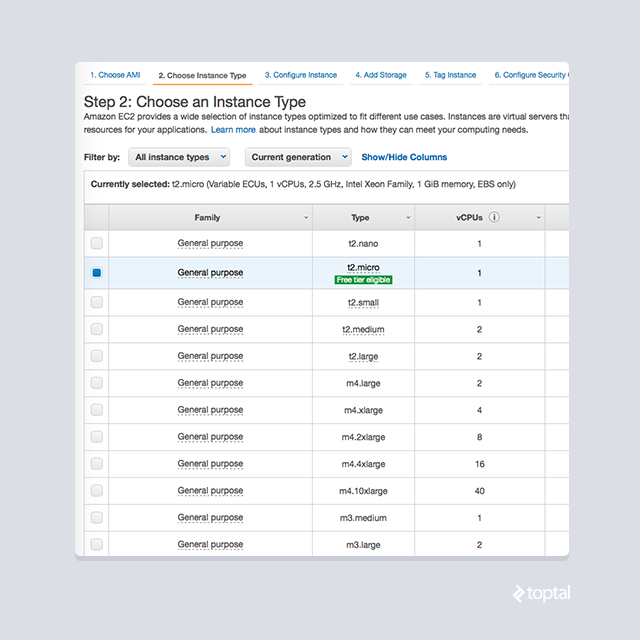The image size is (640, 640).
Task: Click the m4.2xlarge type cell
Action: point(363,437)
